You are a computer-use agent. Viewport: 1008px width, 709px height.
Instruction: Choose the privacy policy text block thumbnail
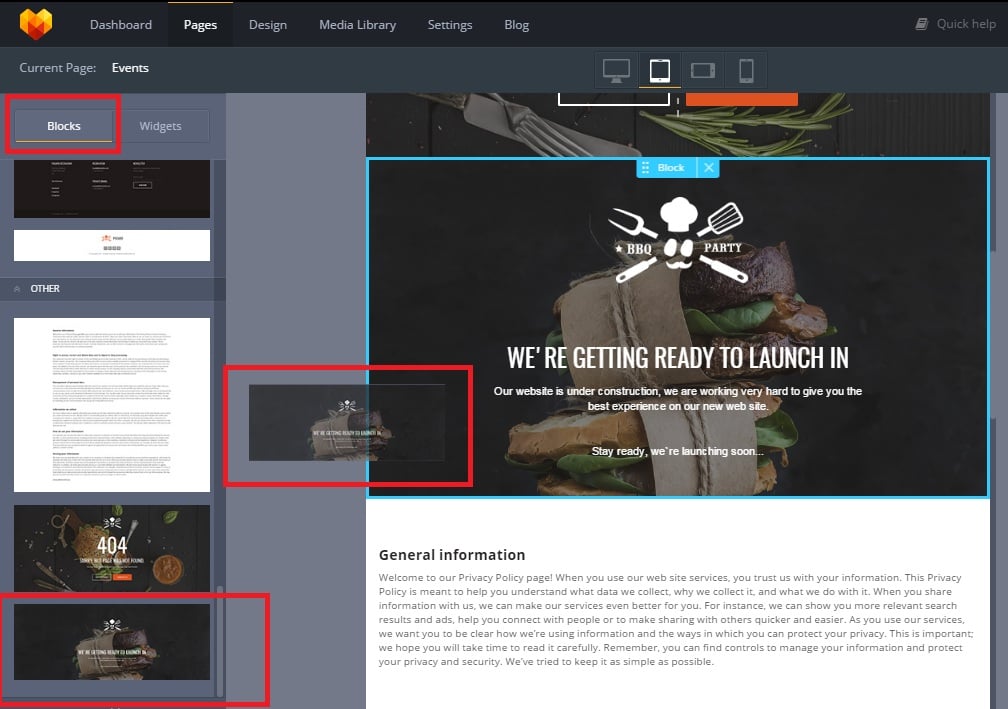pos(112,404)
